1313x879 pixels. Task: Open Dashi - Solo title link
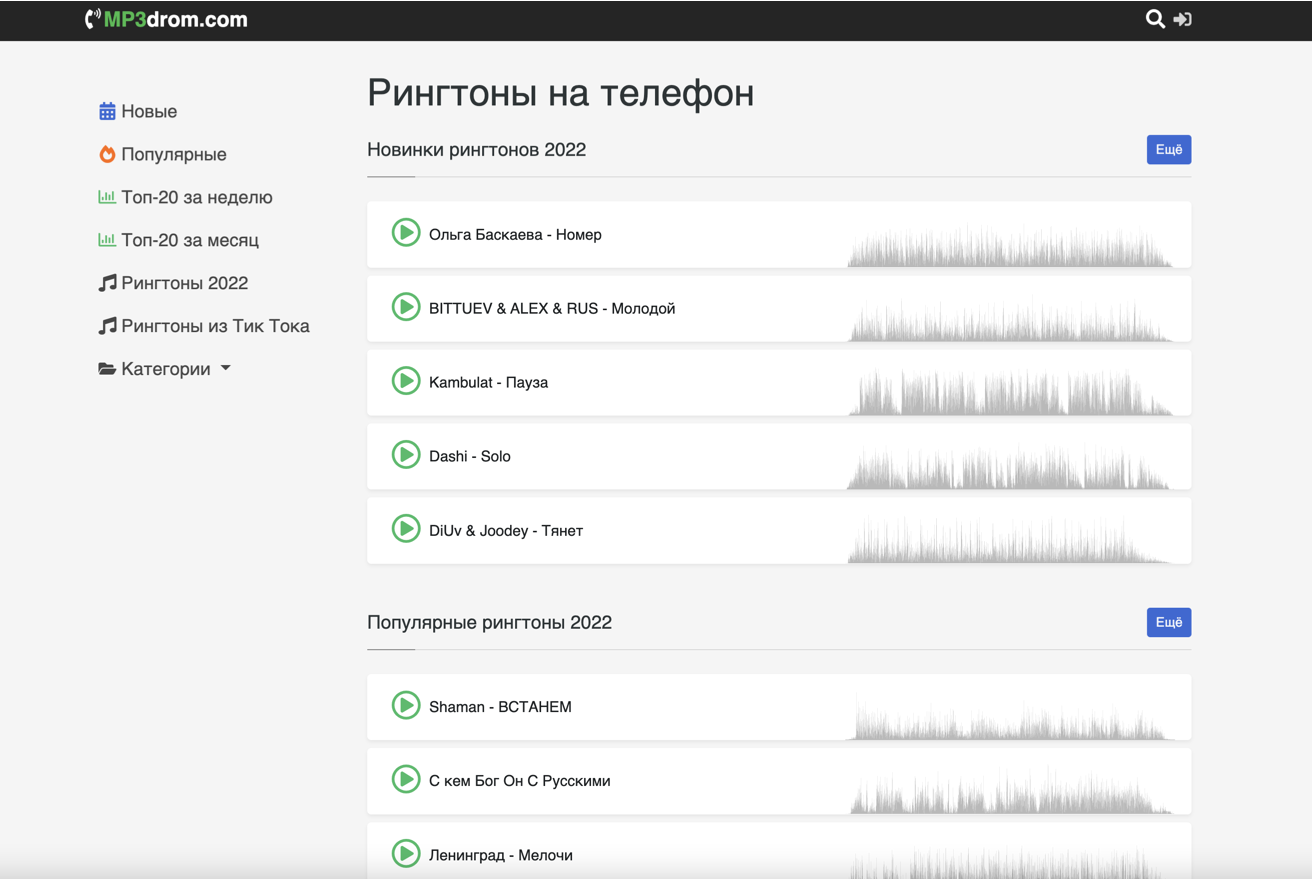(x=470, y=457)
